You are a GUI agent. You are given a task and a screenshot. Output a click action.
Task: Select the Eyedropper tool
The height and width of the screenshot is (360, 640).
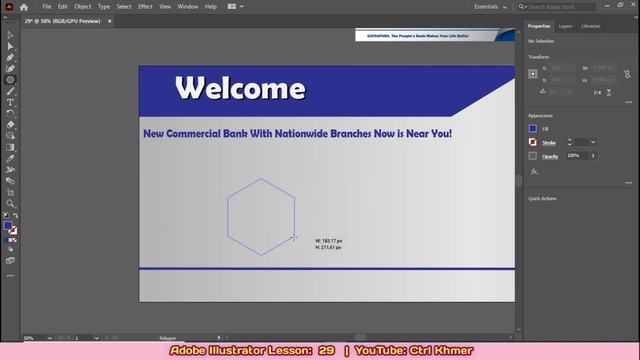tap(10, 158)
